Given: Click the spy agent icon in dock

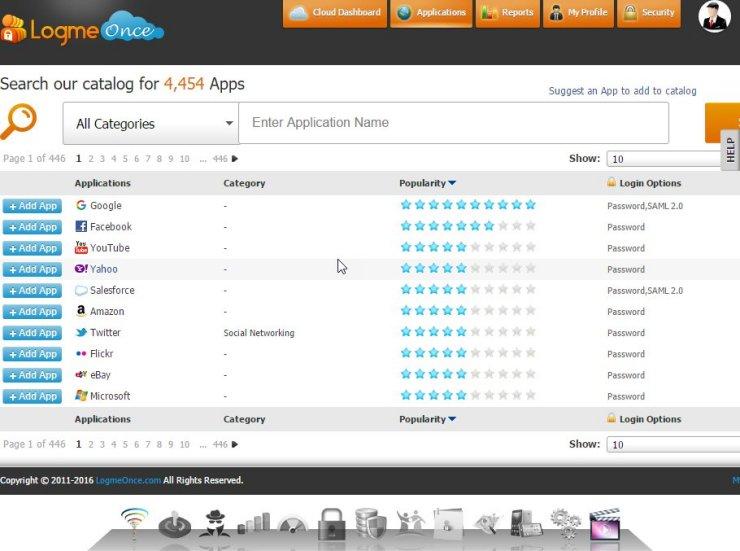Looking at the screenshot, I should pyautogui.click(x=217, y=523).
